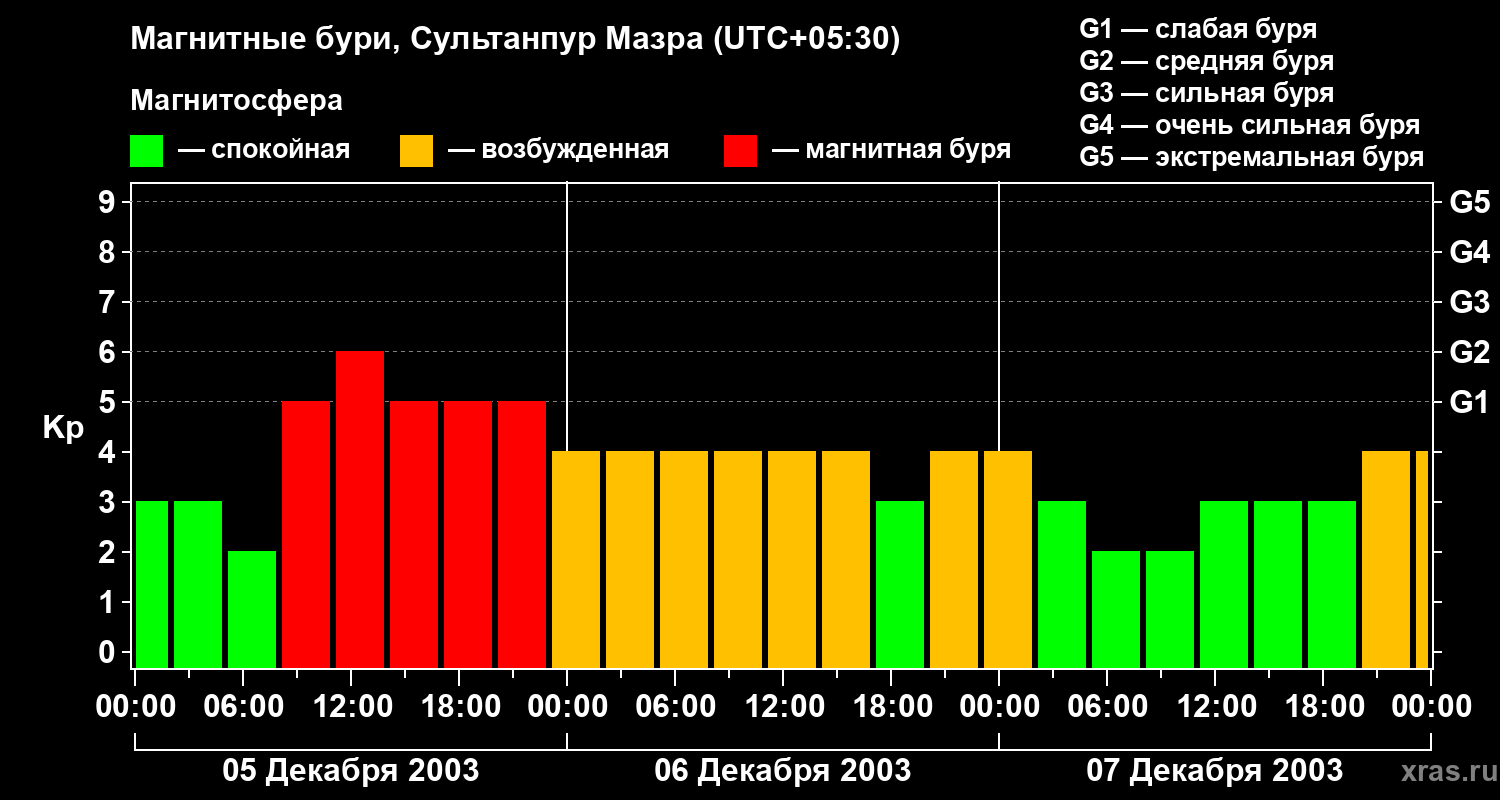This screenshot has height=800, width=1500.
Task: Click the 'G2' label on the right axis
Action: pos(1469,352)
